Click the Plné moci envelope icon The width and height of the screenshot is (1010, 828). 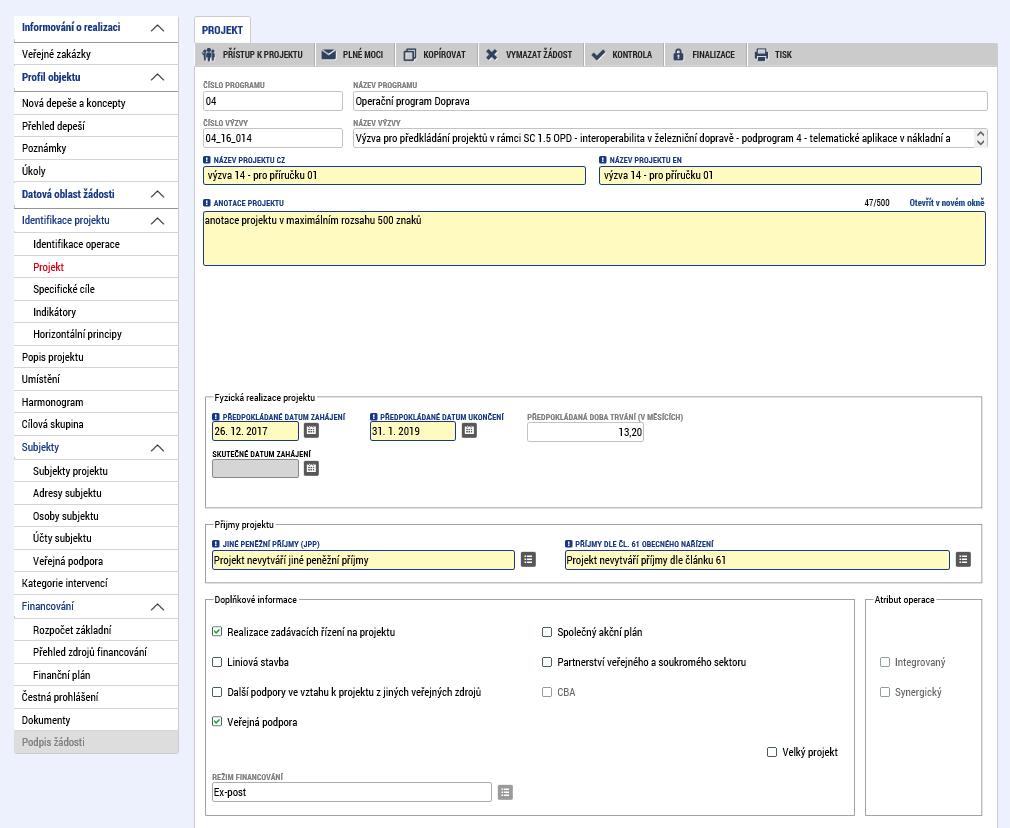(x=329, y=55)
